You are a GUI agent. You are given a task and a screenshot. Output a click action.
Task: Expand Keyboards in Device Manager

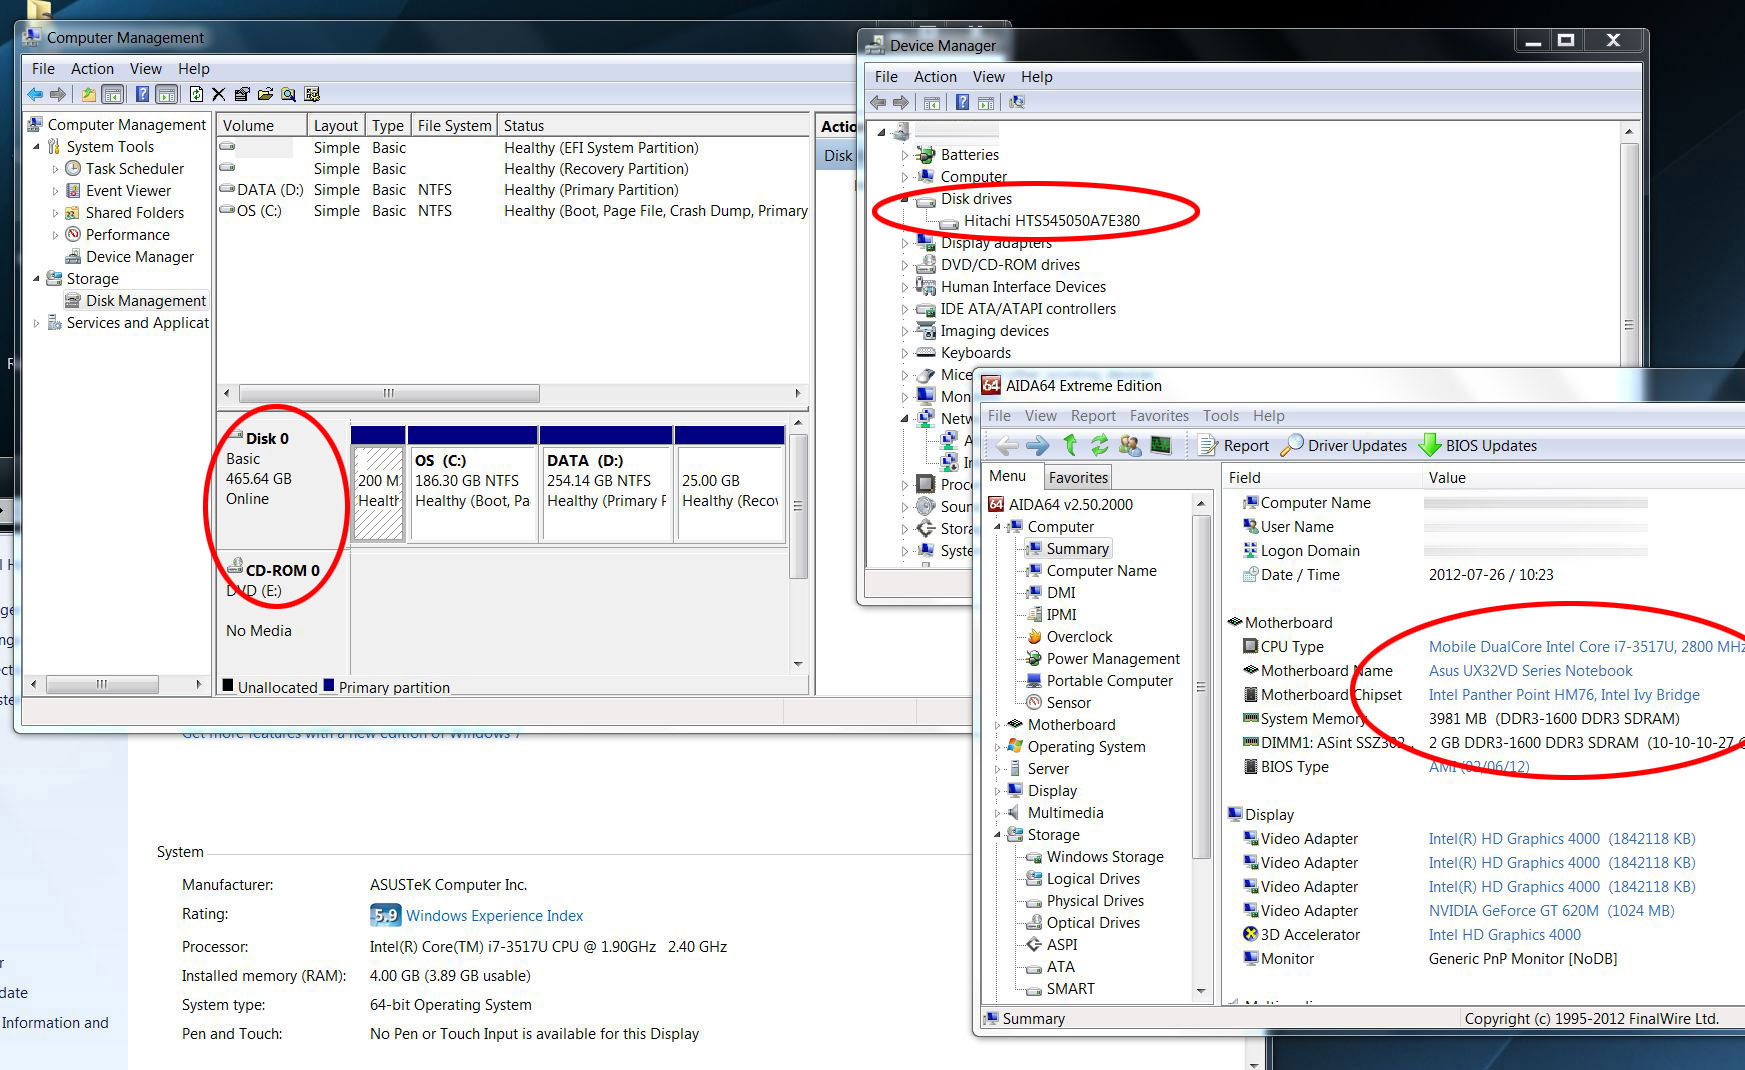click(905, 353)
